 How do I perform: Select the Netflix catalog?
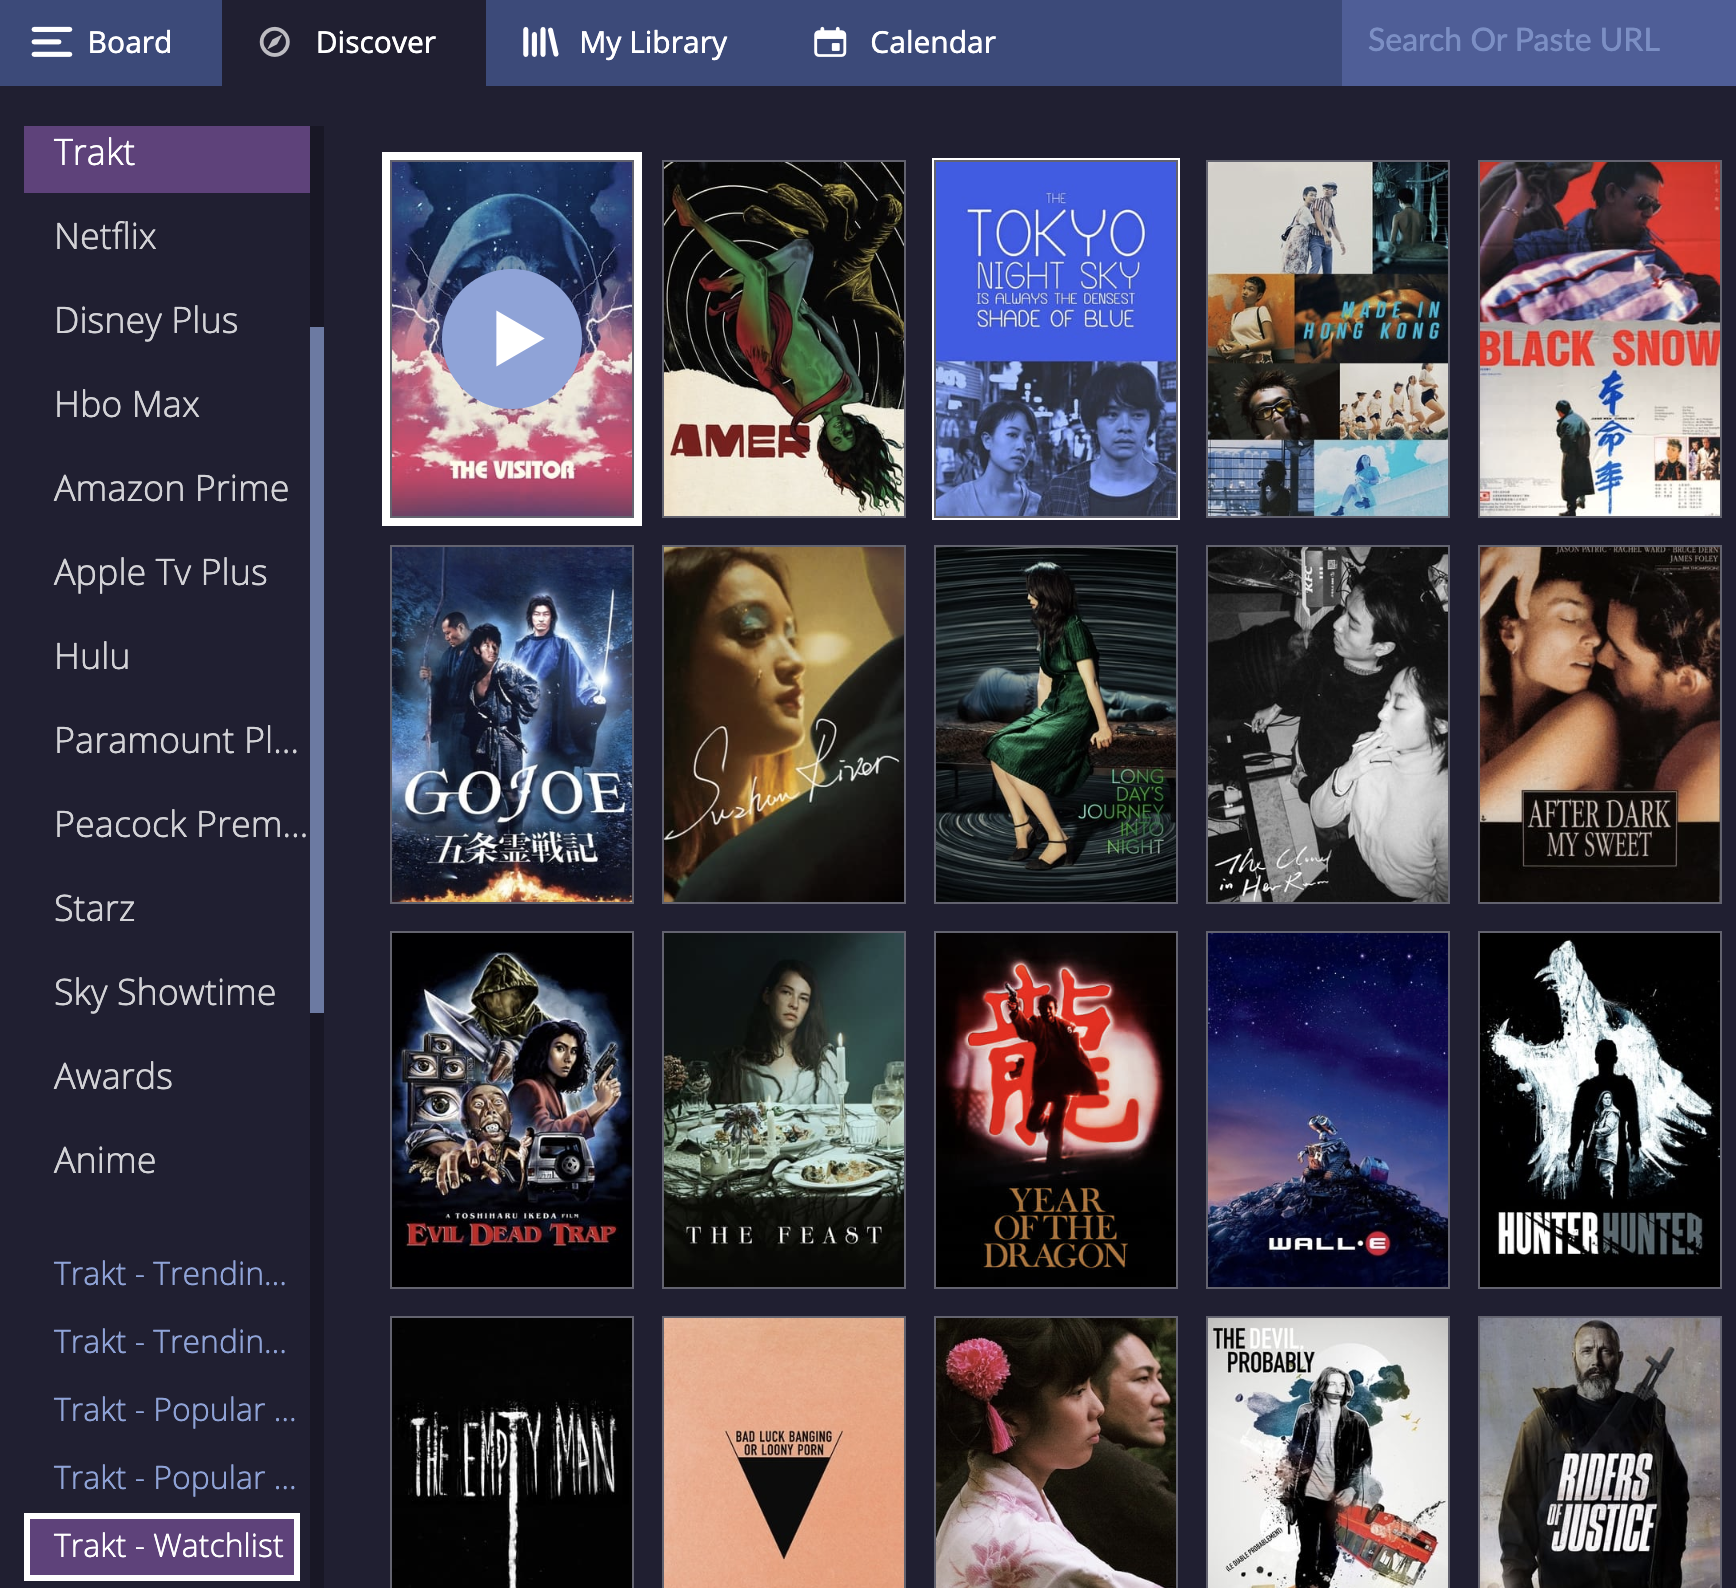(x=167, y=237)
